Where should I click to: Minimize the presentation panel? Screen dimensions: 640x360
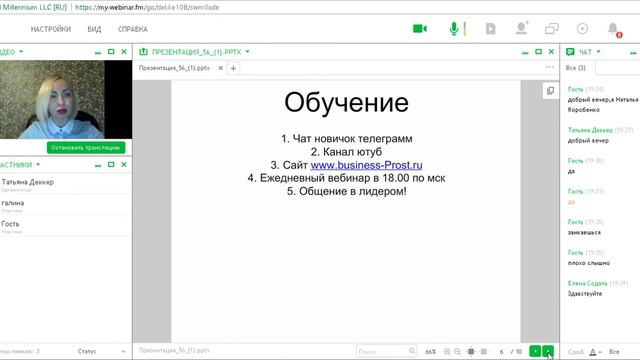(x=525, y=52)
